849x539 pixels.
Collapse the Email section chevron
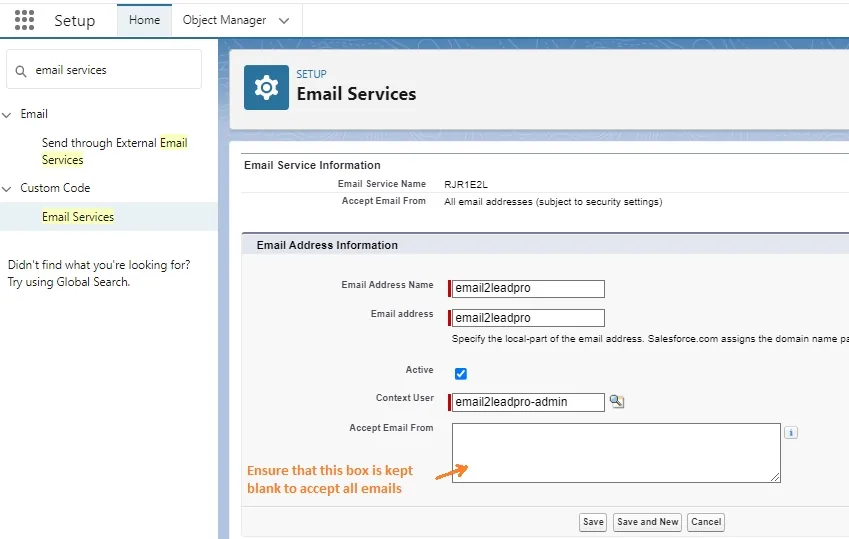pos(6,115)
